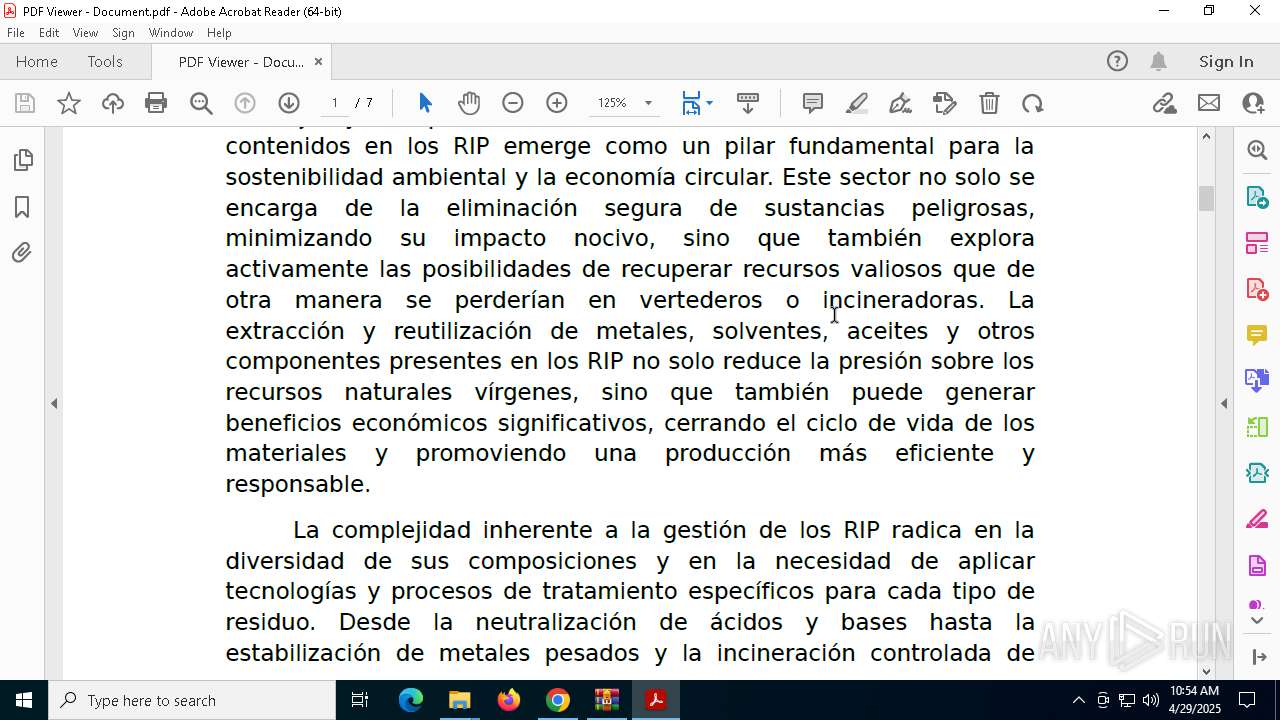Print the document
Image resolution: width=1280 pixels, height=720 pixels.
click(156, 103)
